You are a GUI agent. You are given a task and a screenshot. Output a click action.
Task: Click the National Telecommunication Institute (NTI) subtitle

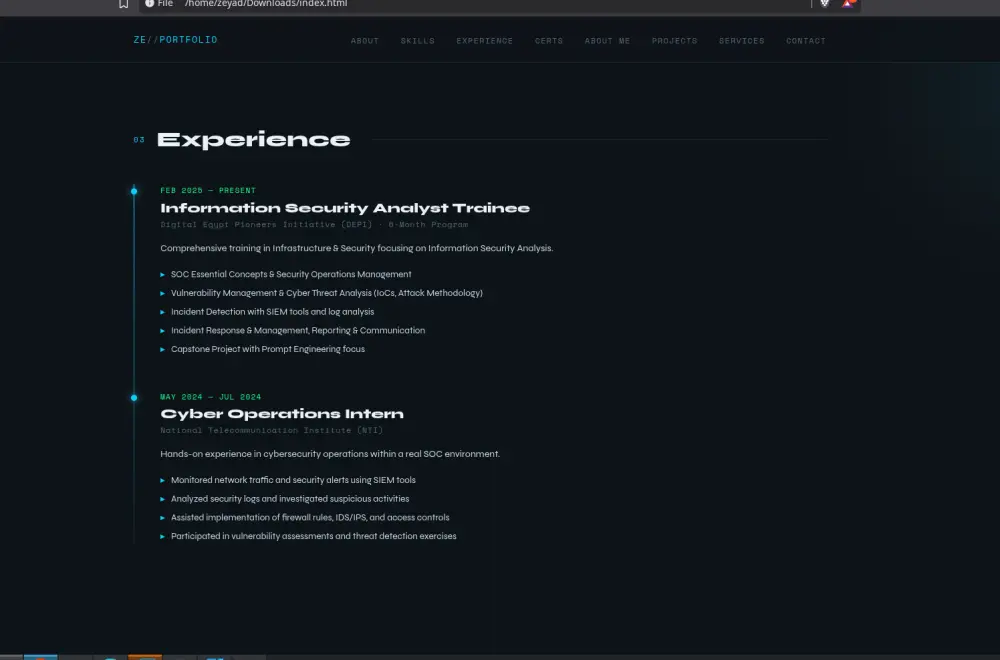[x=272, y=430]
